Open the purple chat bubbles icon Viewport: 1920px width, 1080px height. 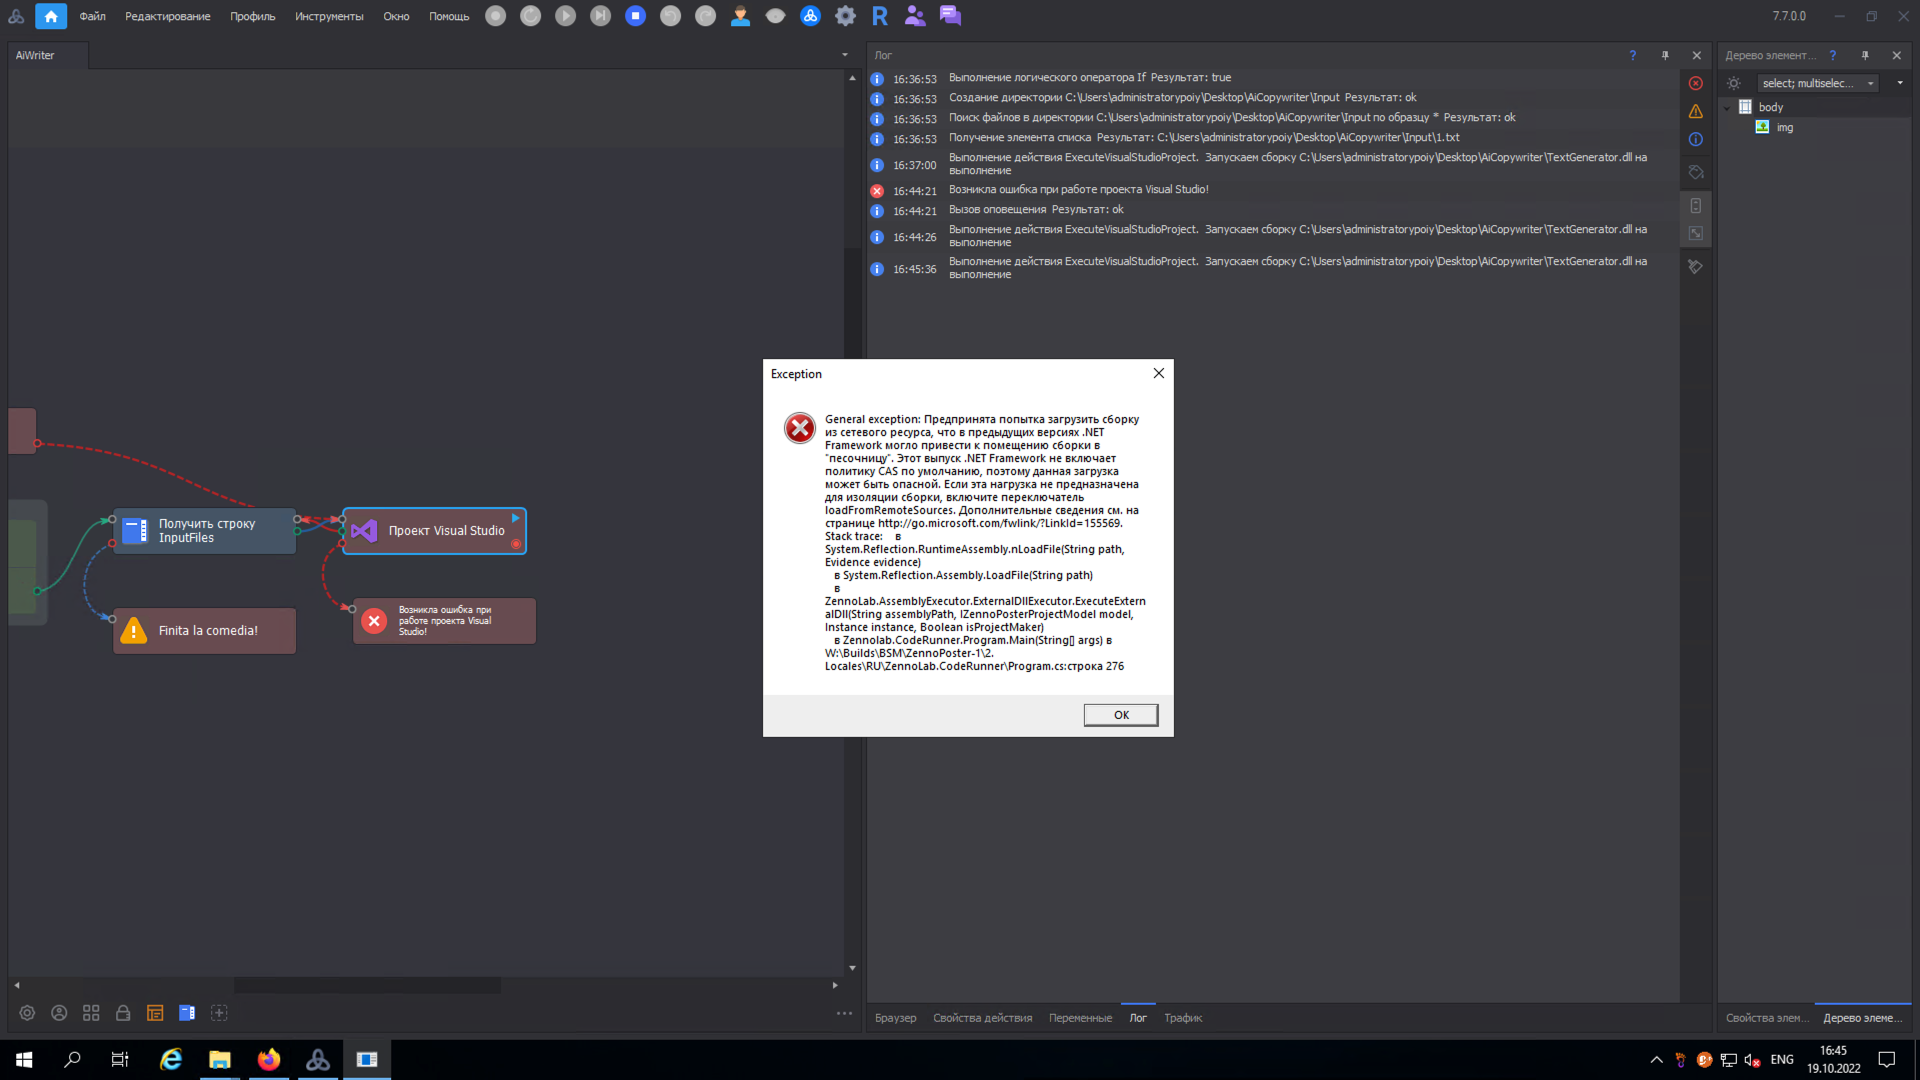tap(950, 16)
